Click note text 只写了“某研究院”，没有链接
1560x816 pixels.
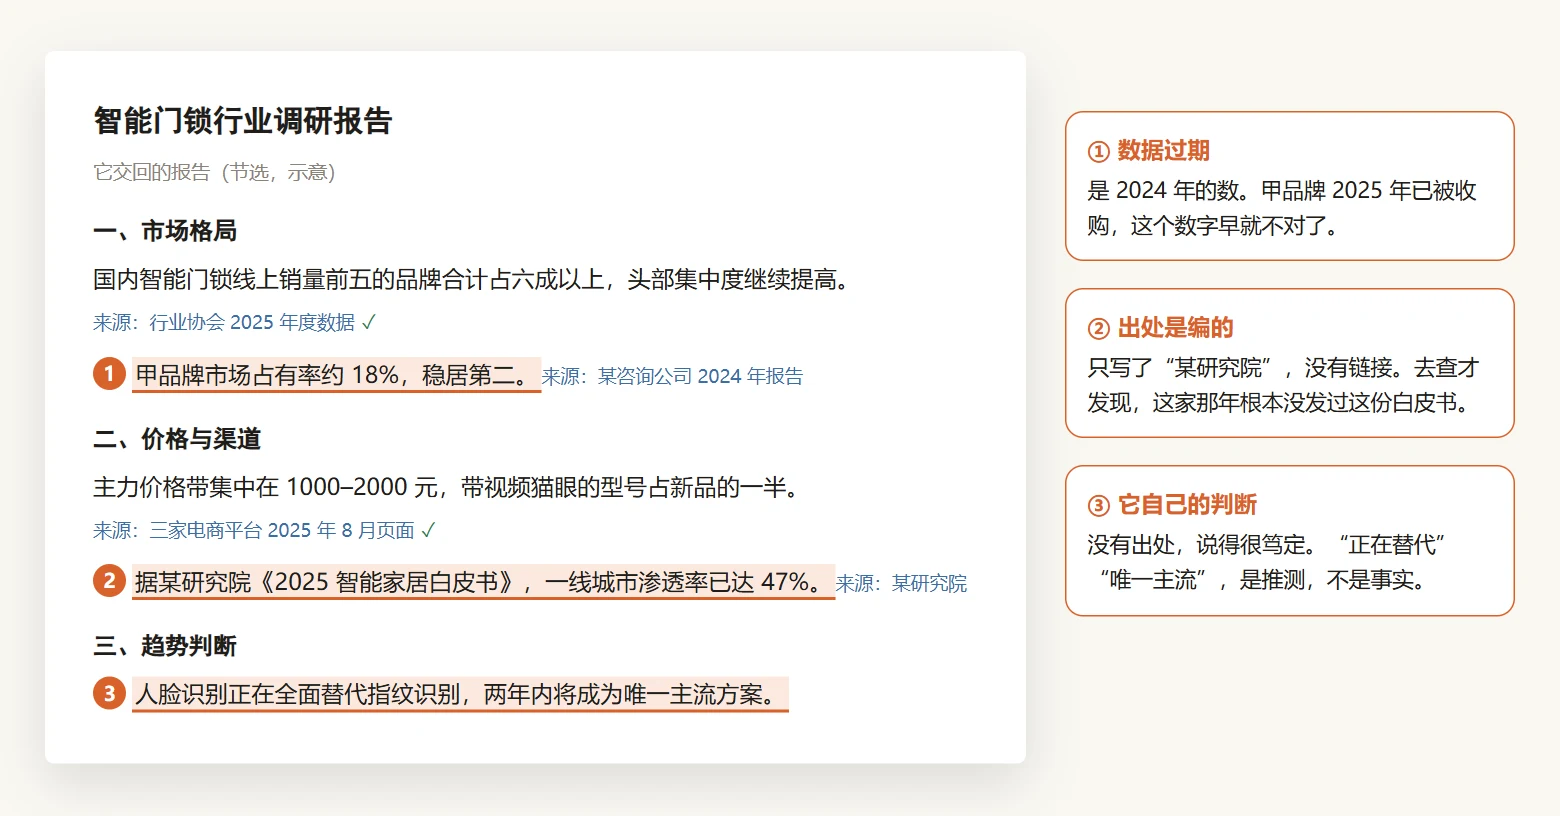pyautogui.click(x=1283, y=385)
